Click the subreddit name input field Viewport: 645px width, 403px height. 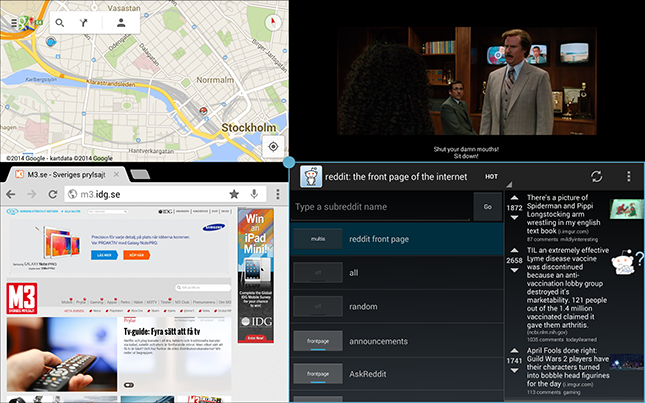click(381, 207)
